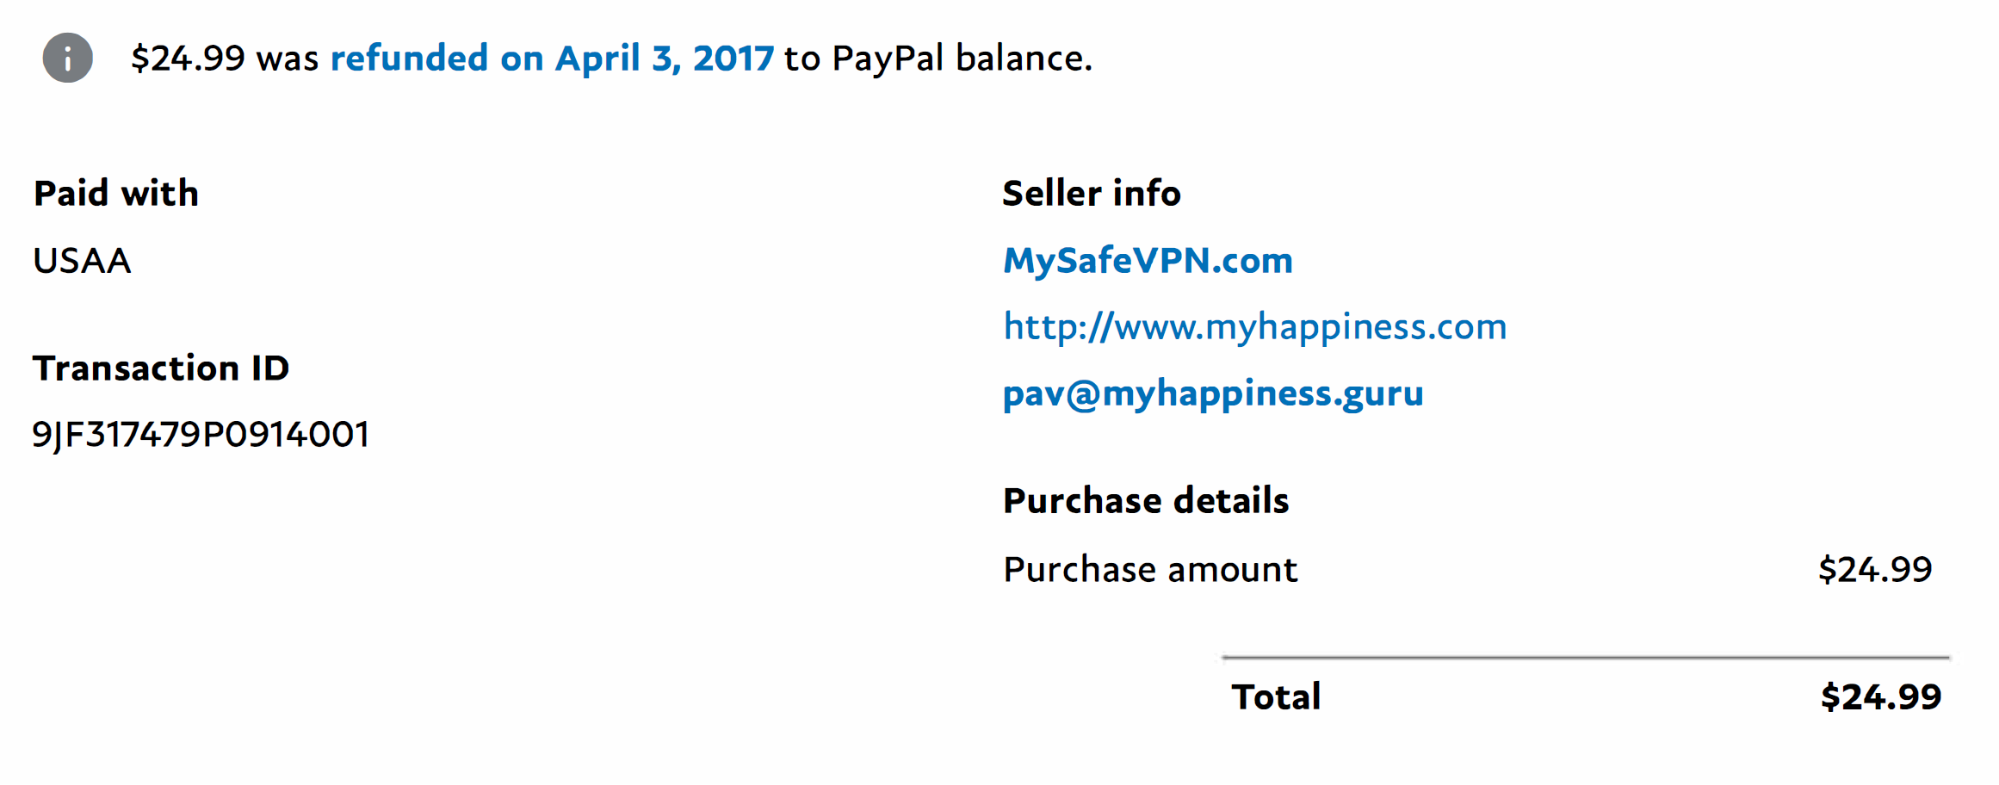
Task: Click the word was in refund notice
Action: coord(288,59)
